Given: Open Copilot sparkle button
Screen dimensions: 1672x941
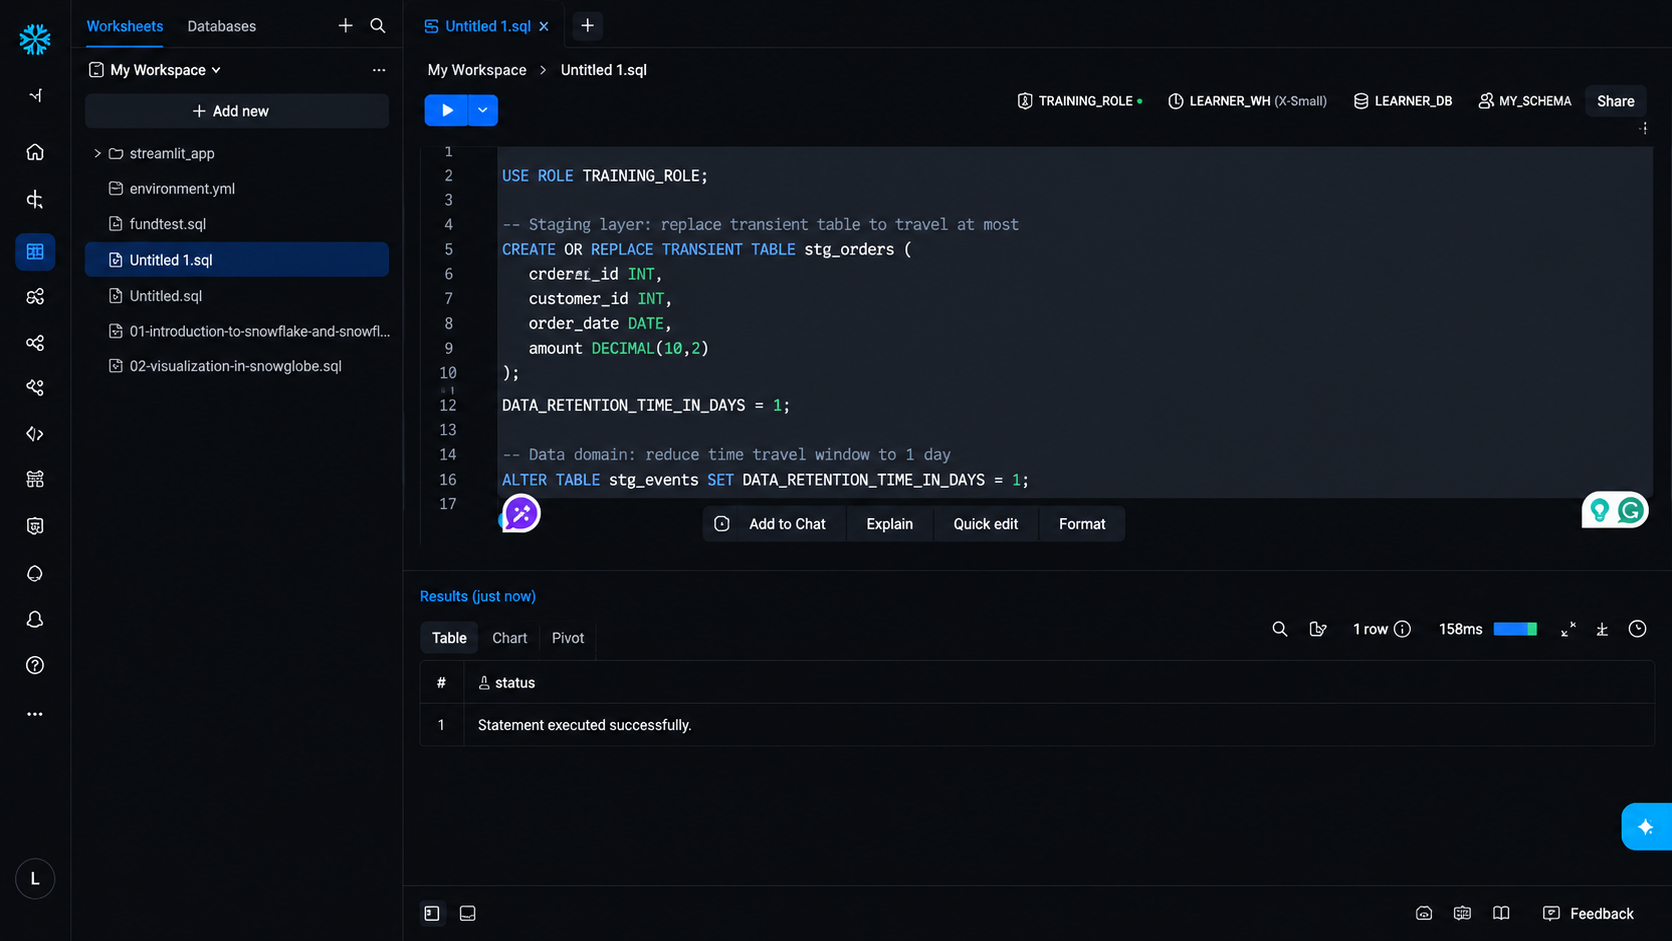Looking at the screenshot, I should [1646, 827].
